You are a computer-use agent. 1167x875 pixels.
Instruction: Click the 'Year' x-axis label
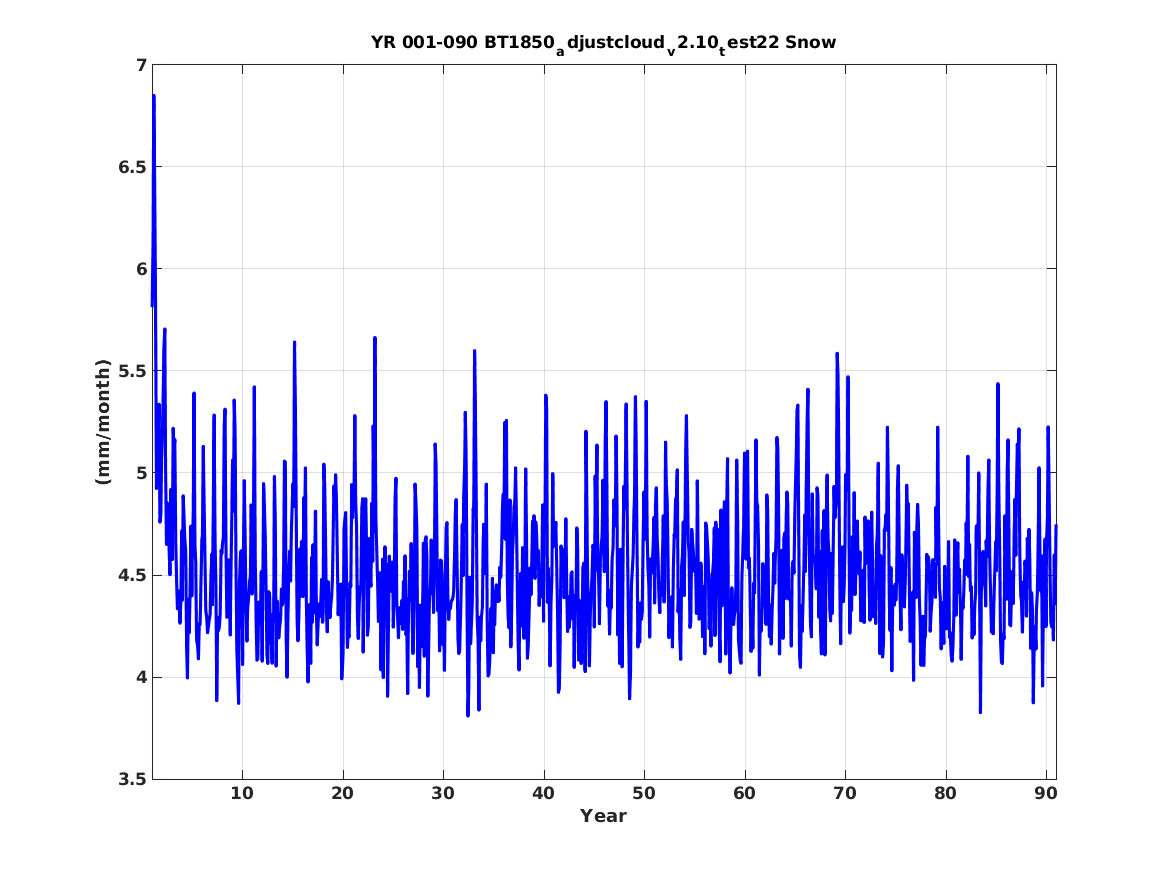pos(604,816)
